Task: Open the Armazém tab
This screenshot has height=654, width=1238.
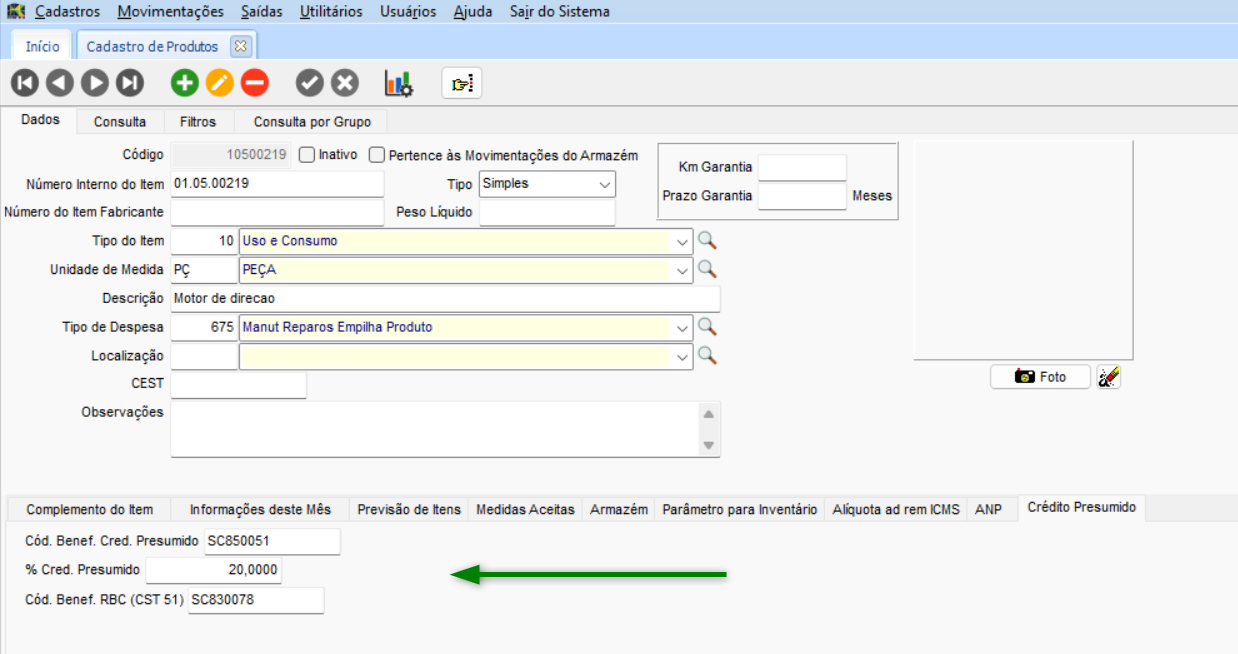Action: [619, 509]
